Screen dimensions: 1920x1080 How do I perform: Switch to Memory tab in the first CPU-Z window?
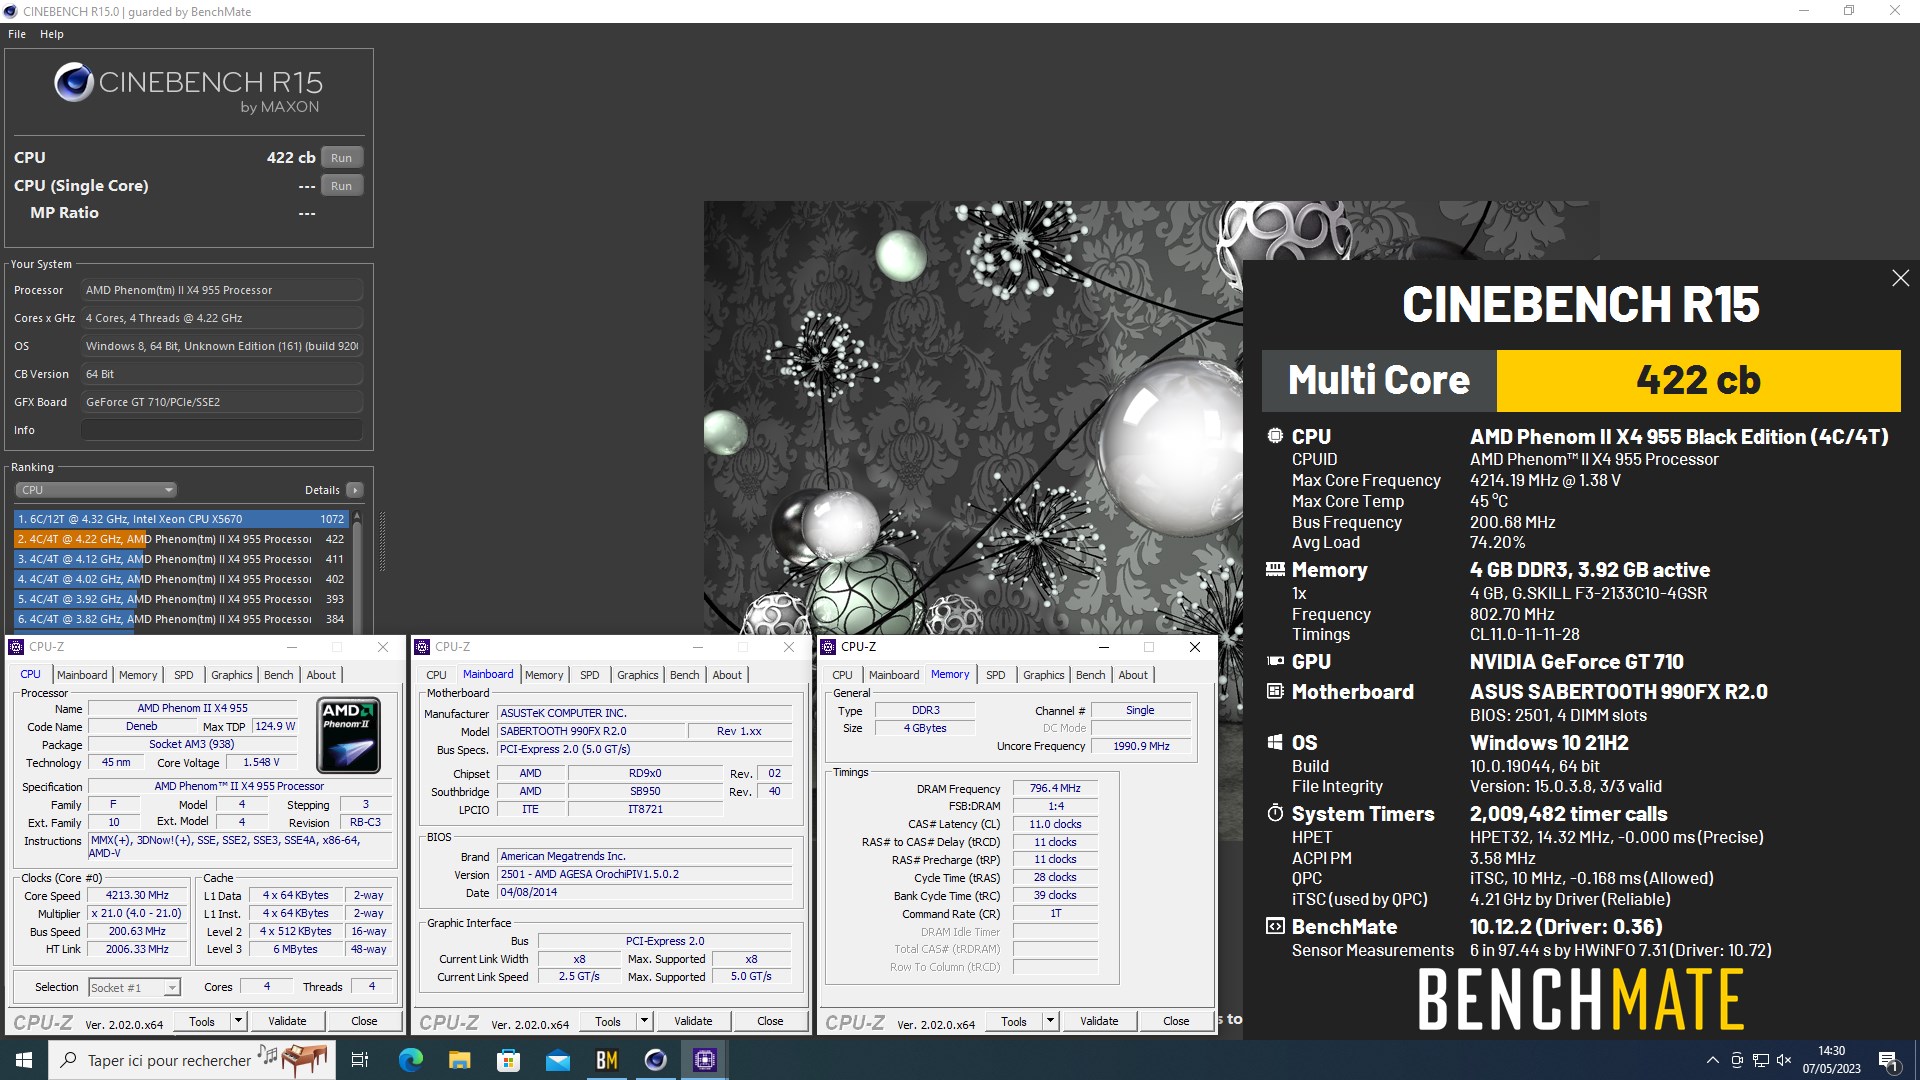coord(138,675)
